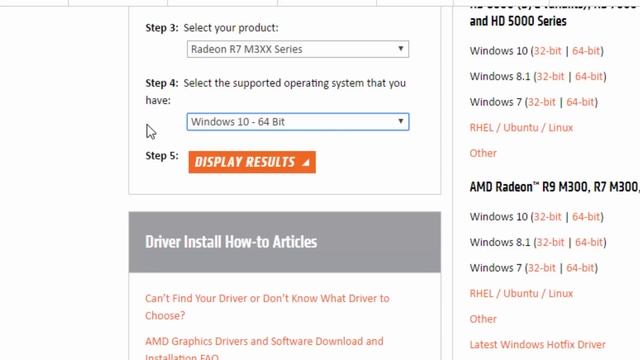Open 32-bit Windows 10 link under HD 5000 Series
640x360 pixels.
pos(547,51)
